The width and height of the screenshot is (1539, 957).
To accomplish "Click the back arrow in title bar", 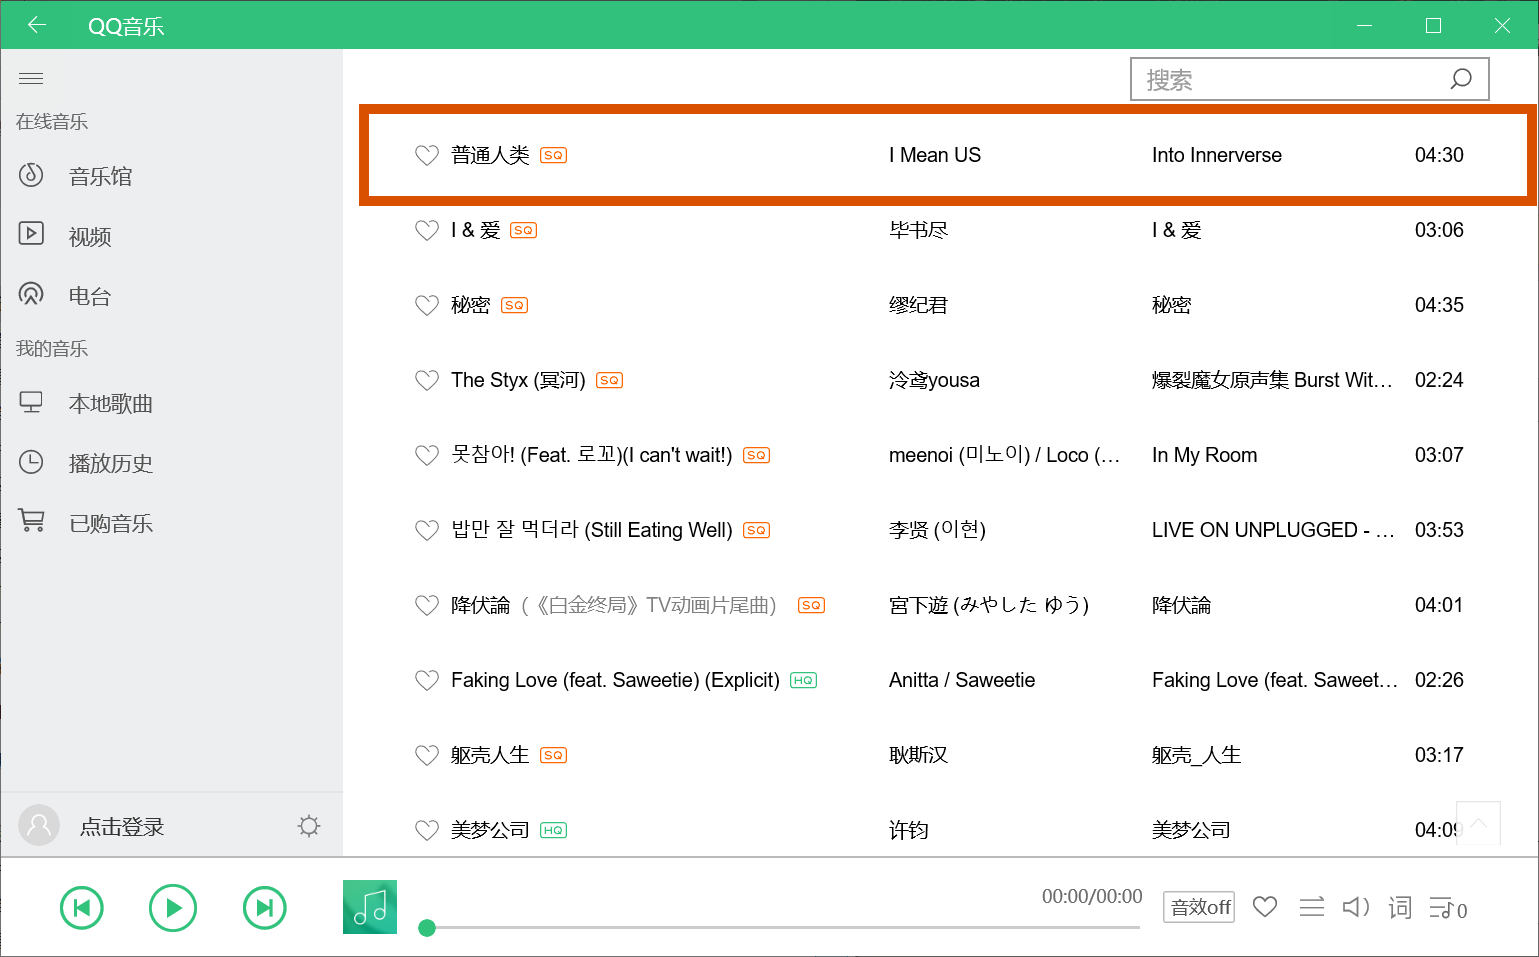I will [37, 25].
